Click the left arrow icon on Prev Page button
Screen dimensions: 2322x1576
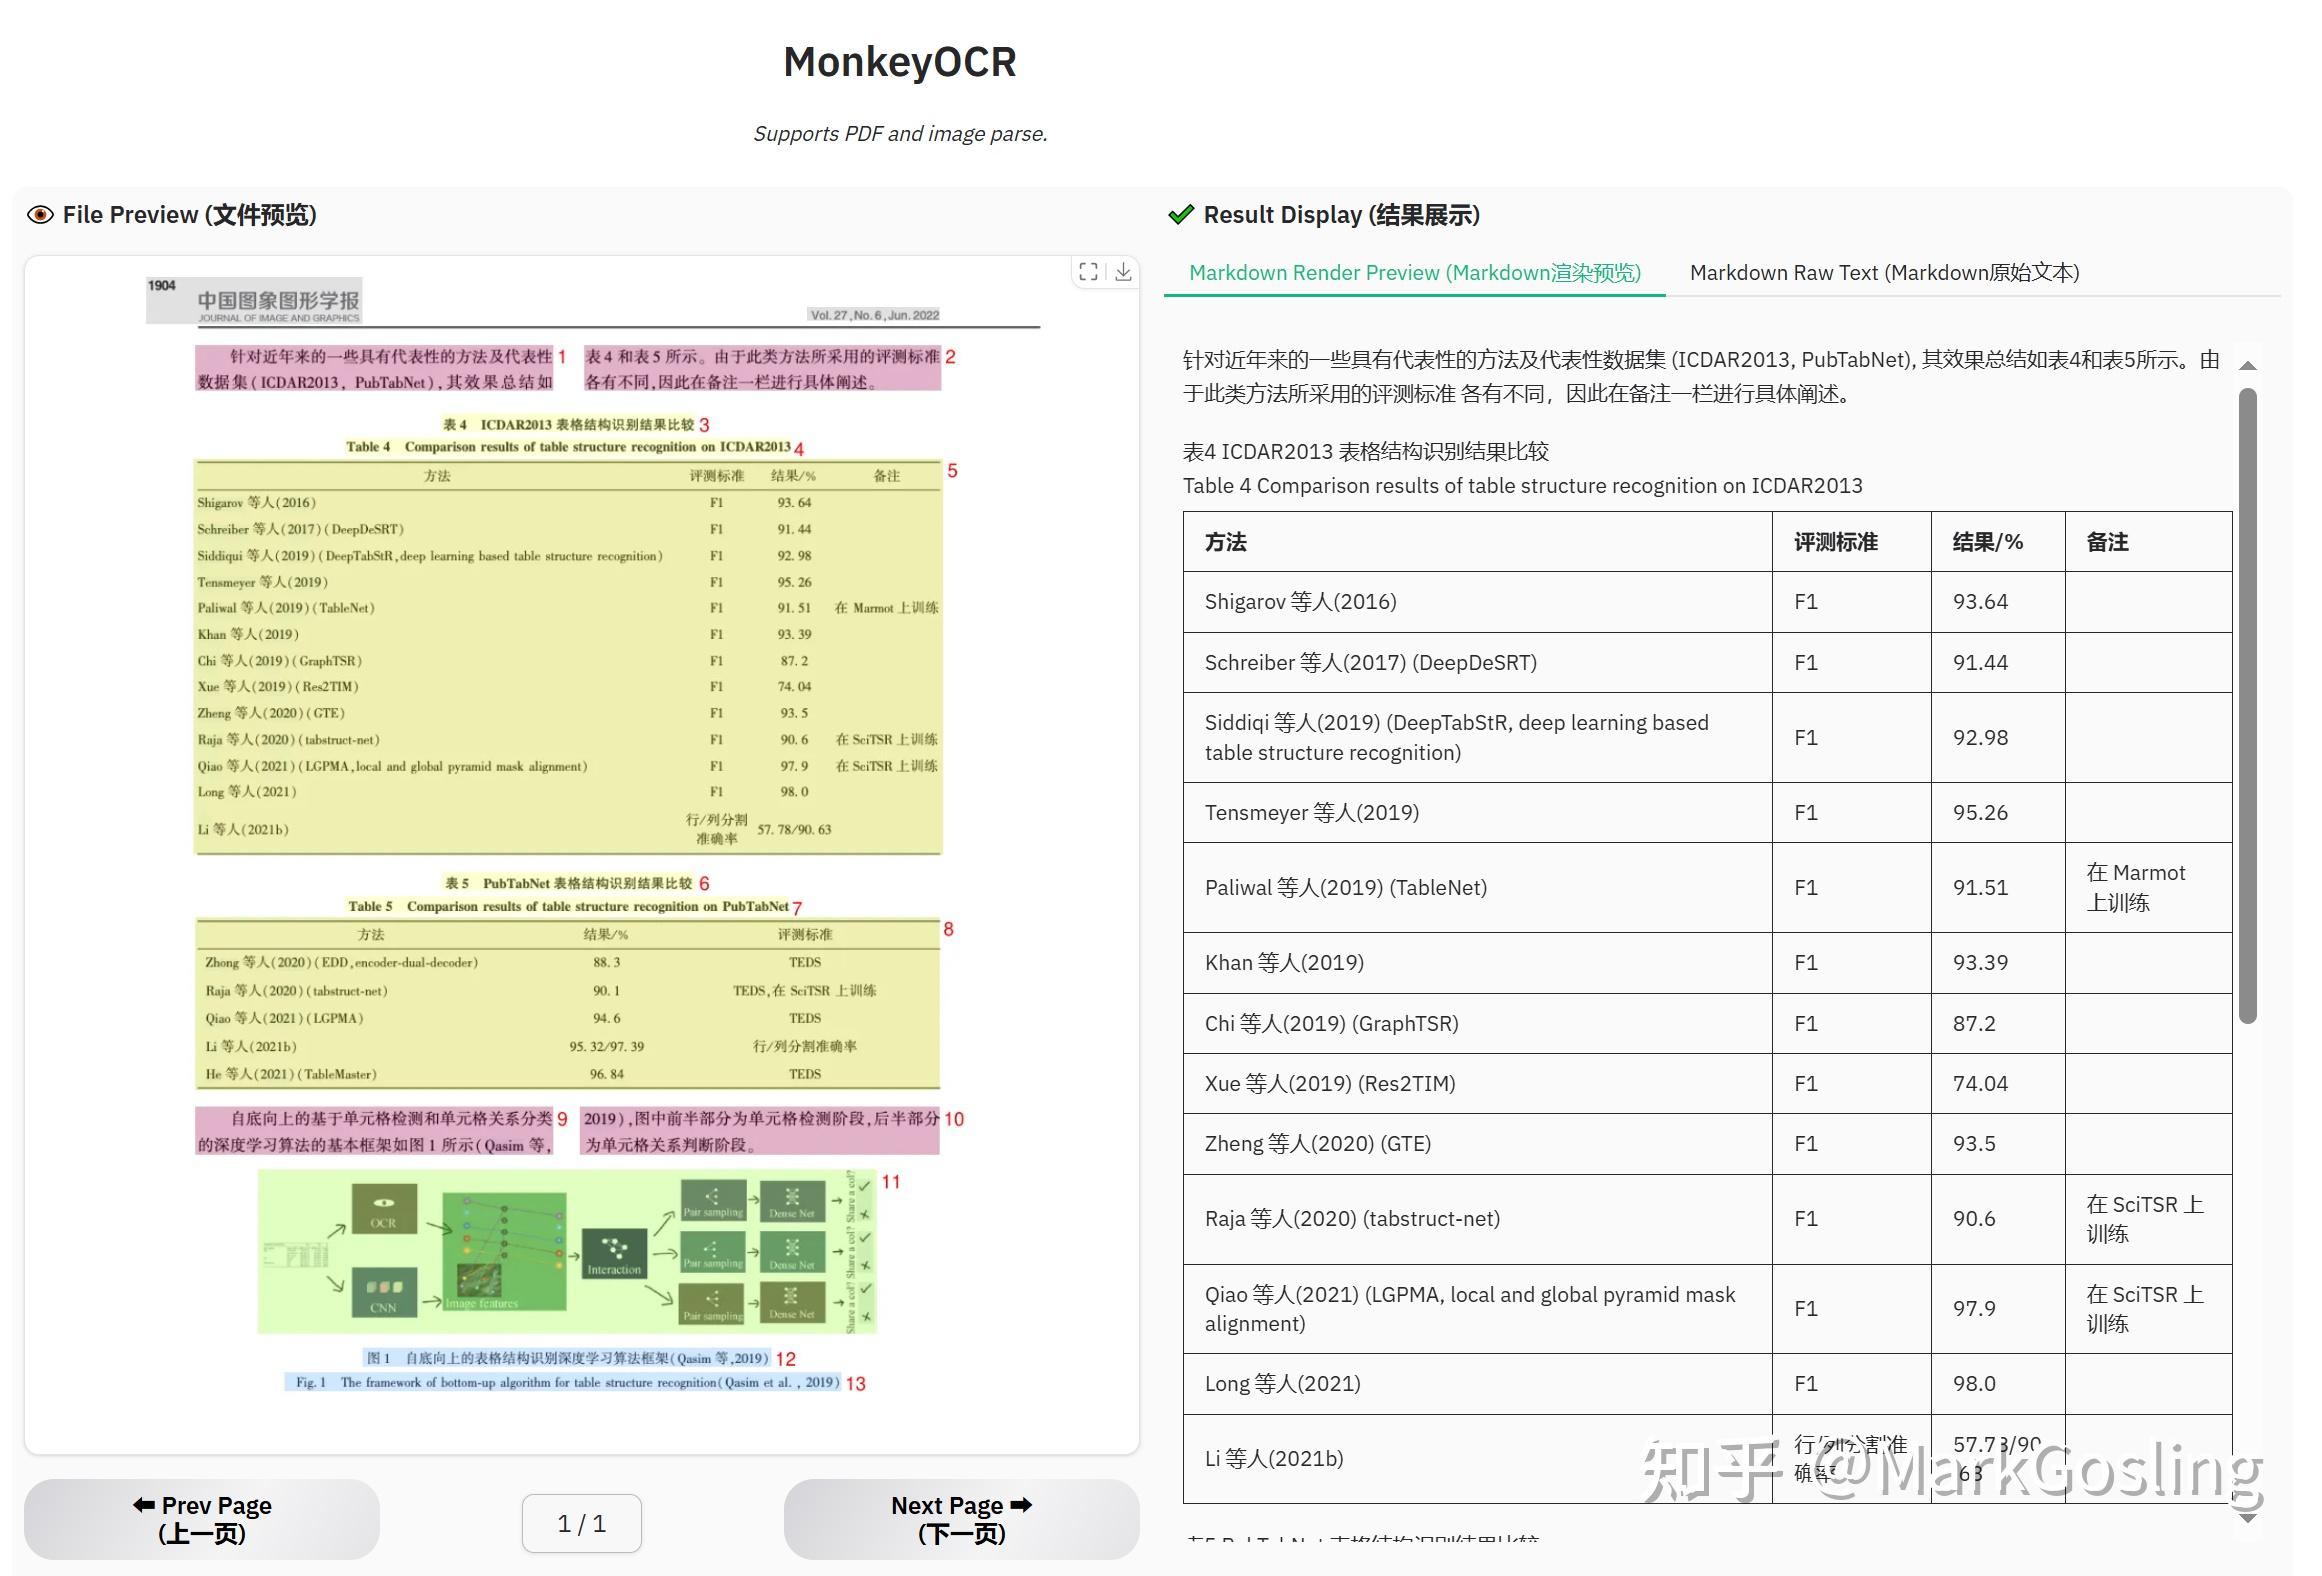(x=140, y=1505)
